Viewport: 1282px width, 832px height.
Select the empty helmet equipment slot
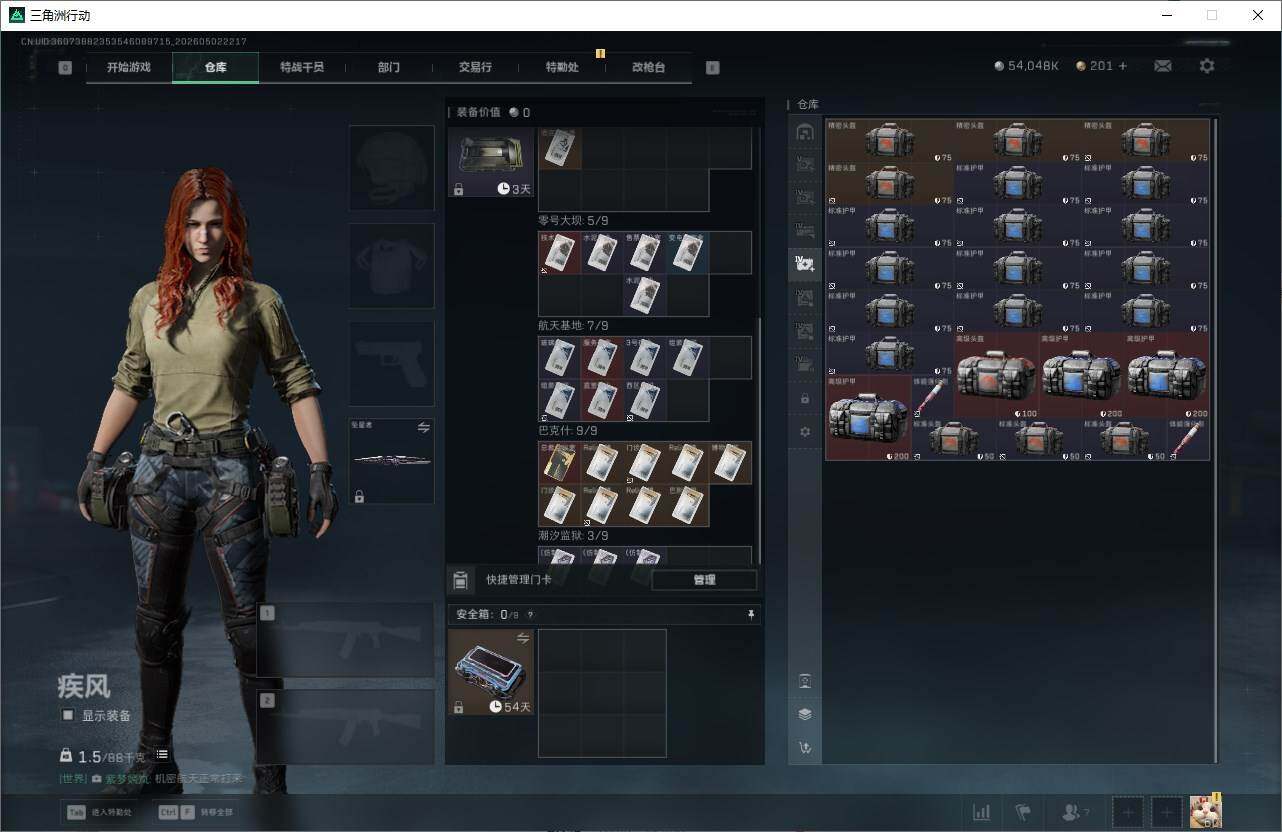(x=391, y=167)
